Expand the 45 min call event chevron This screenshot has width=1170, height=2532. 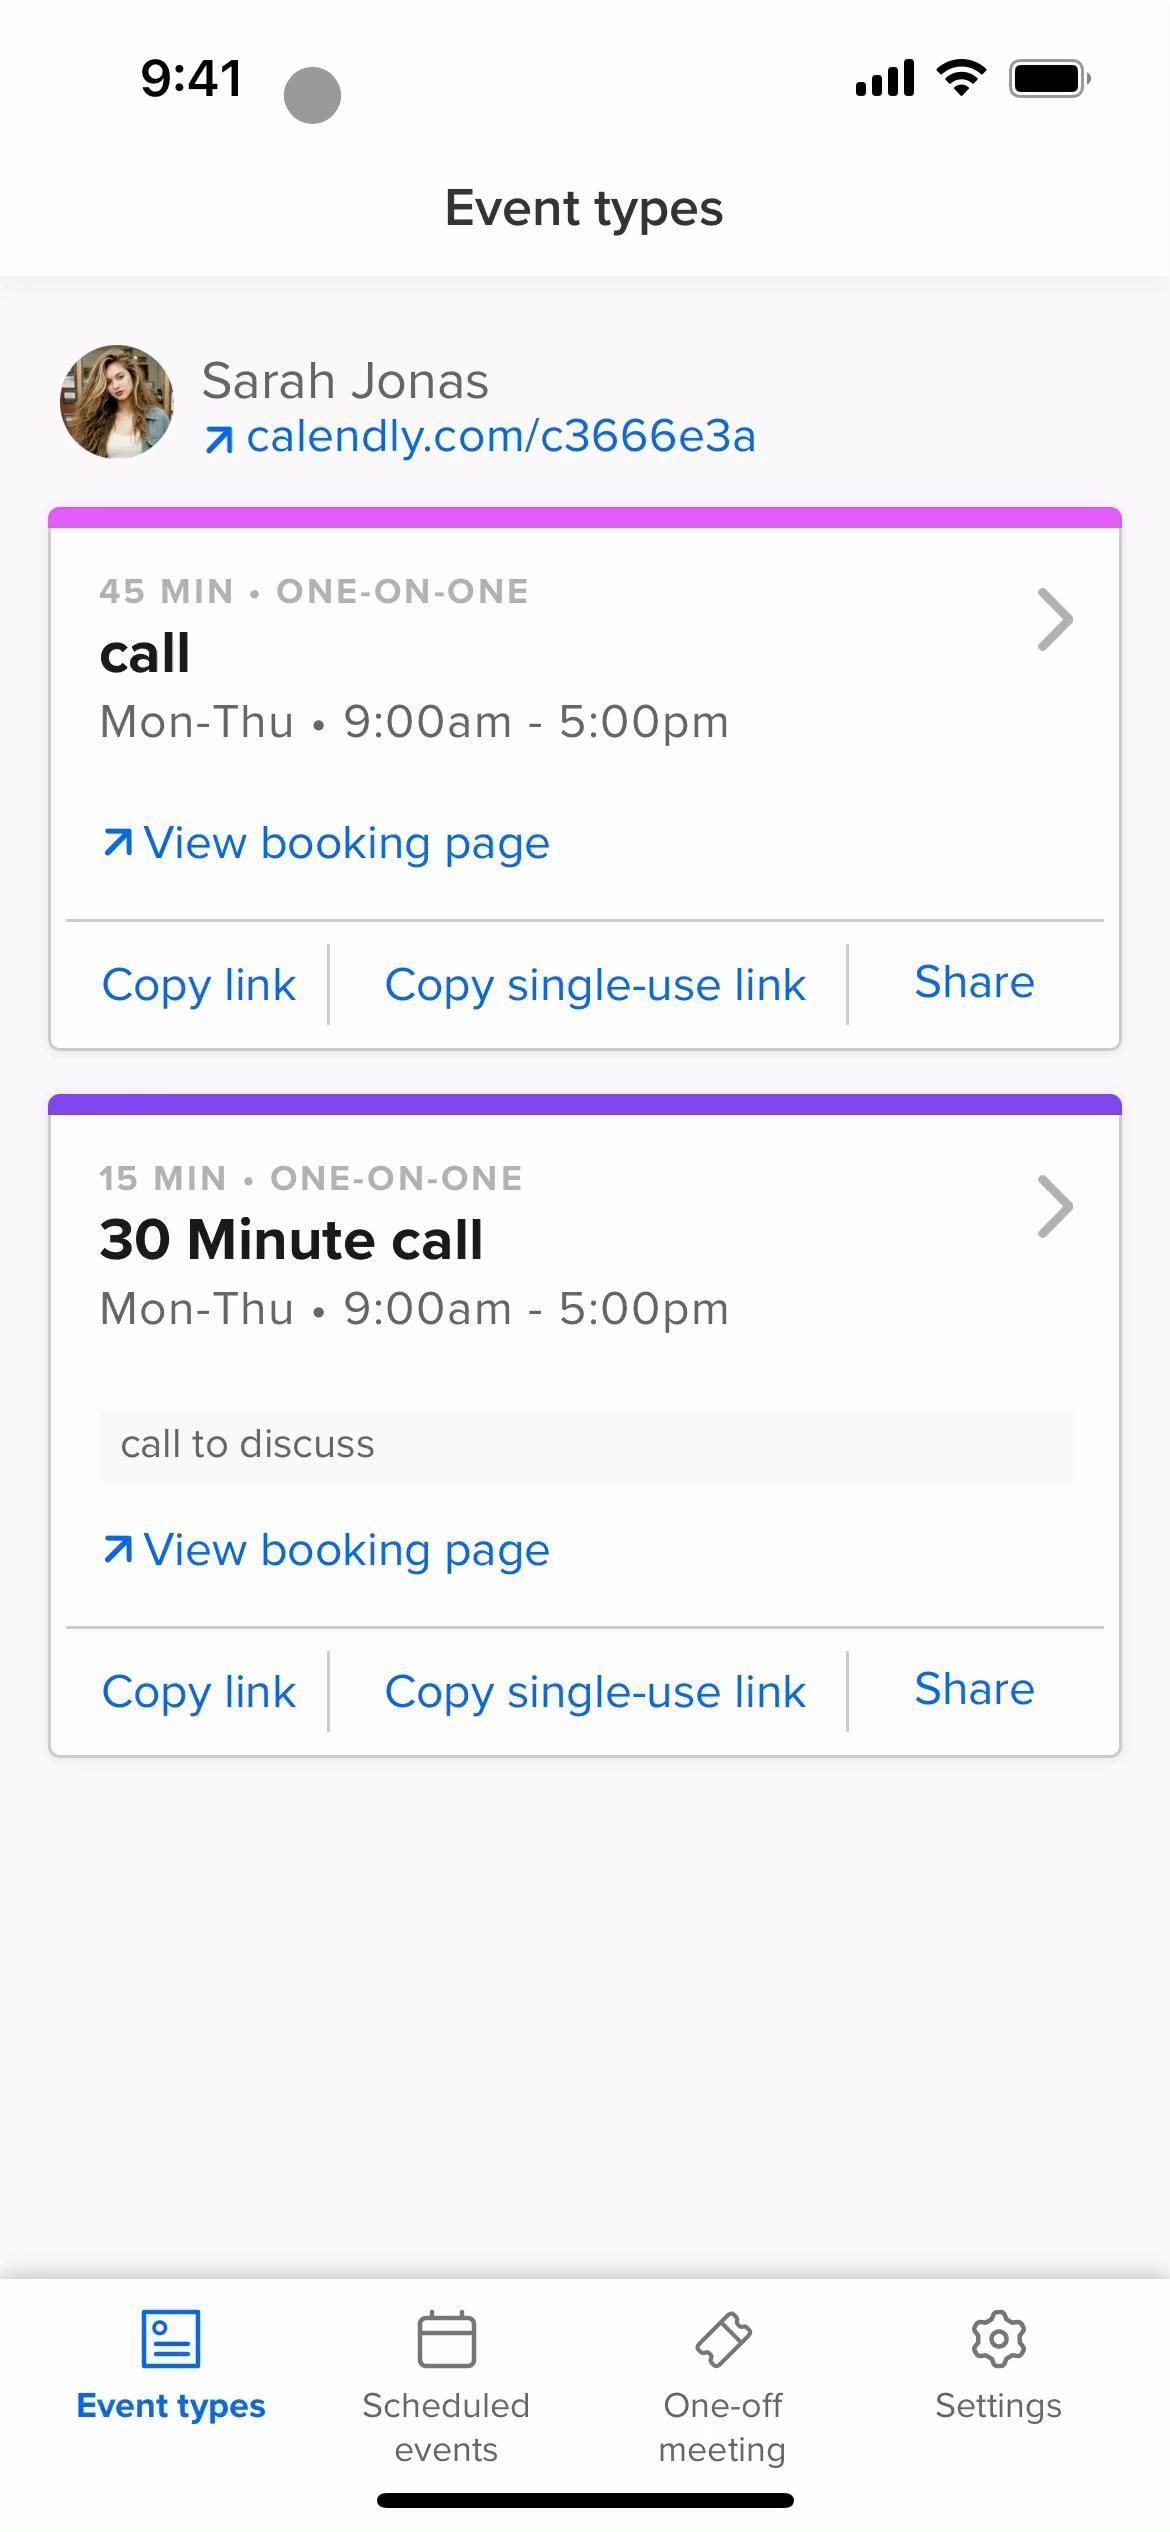(x=1055, y=620)
